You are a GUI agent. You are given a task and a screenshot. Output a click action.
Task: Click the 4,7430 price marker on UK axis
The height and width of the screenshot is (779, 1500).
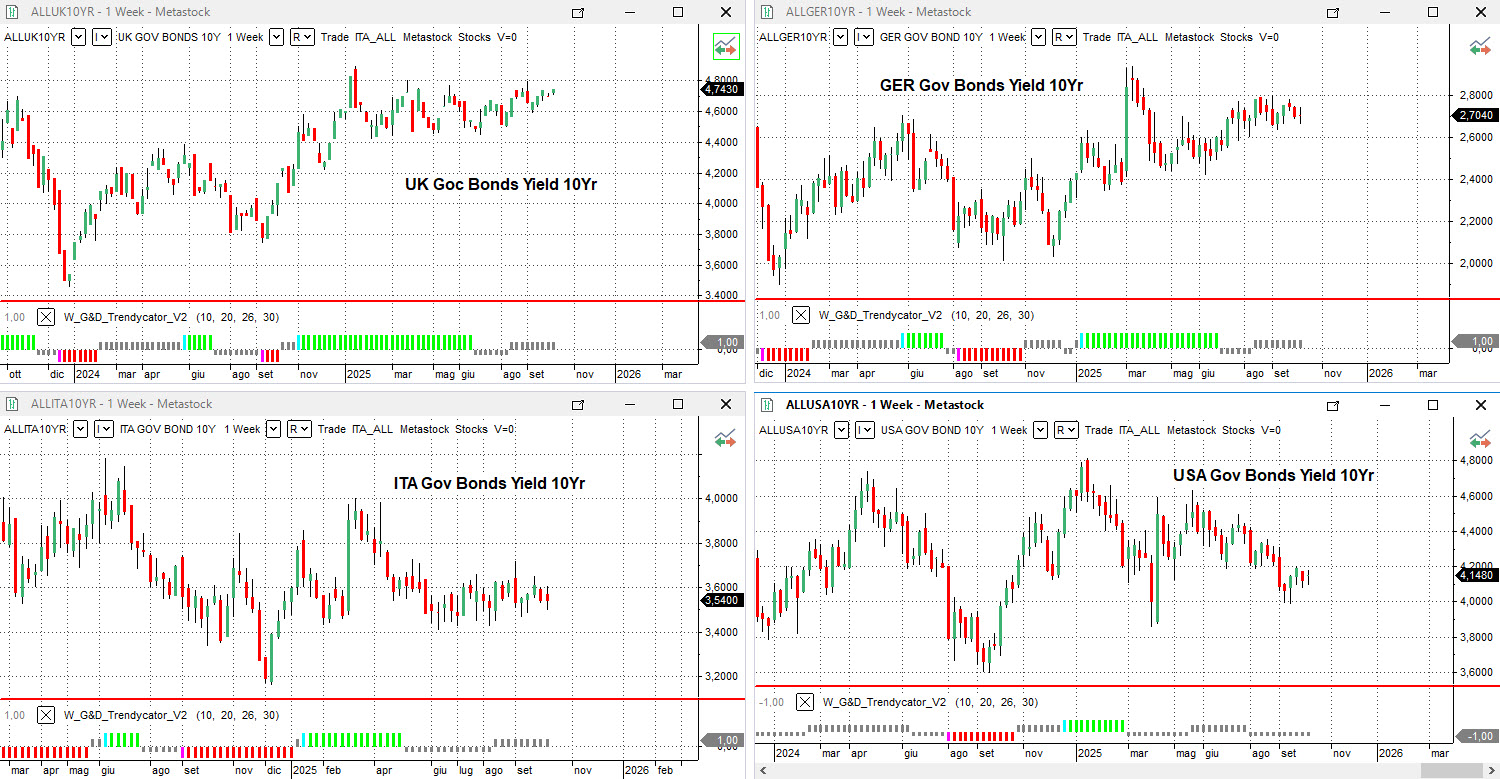[721, 89]
